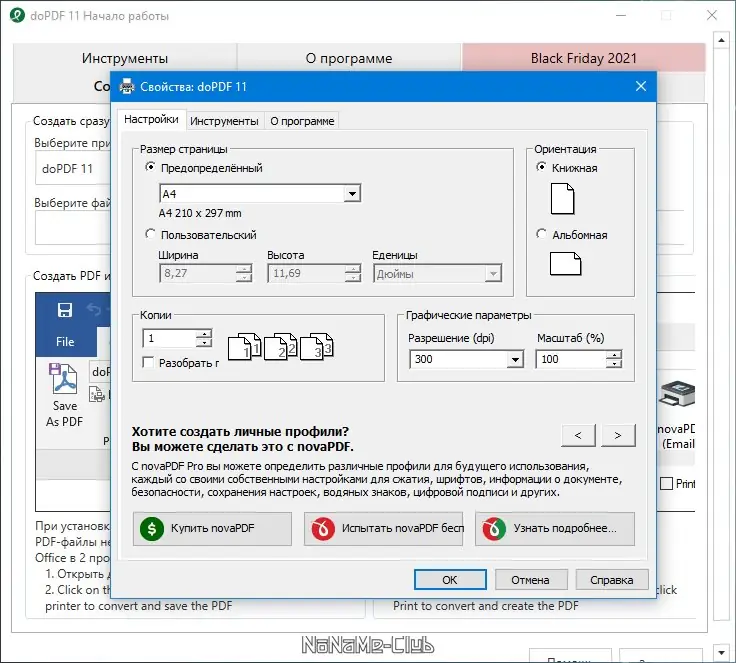This screenshot has width=736, height=663.
Task: Click the small document icon below doPDF field
Action: point(97,394)
